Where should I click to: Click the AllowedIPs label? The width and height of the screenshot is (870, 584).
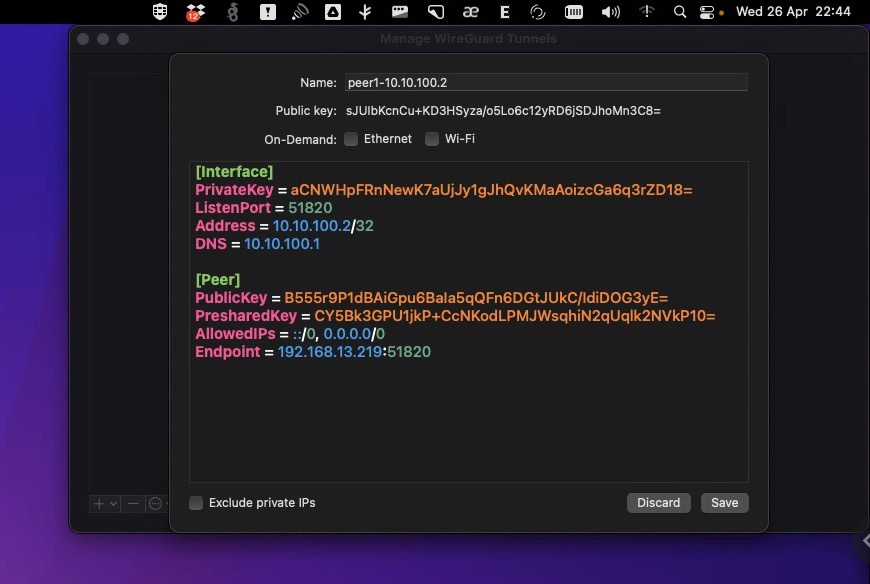pos(235,333)
